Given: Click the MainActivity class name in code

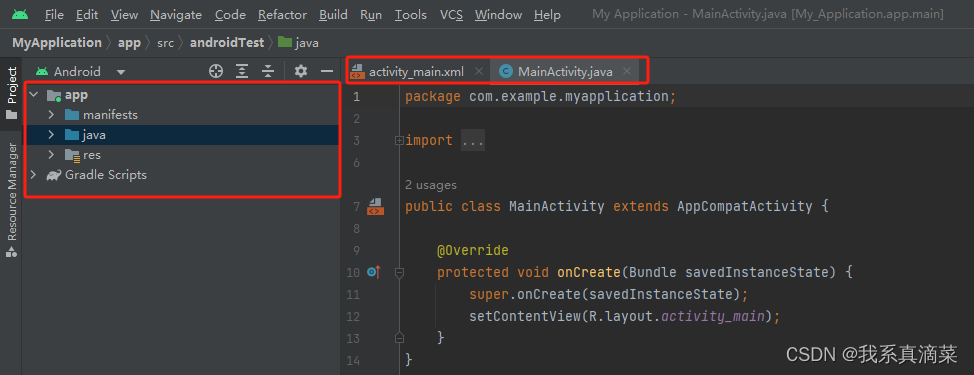Looking at the screenshot, I should pyautogui.click(x=557, y=206).
